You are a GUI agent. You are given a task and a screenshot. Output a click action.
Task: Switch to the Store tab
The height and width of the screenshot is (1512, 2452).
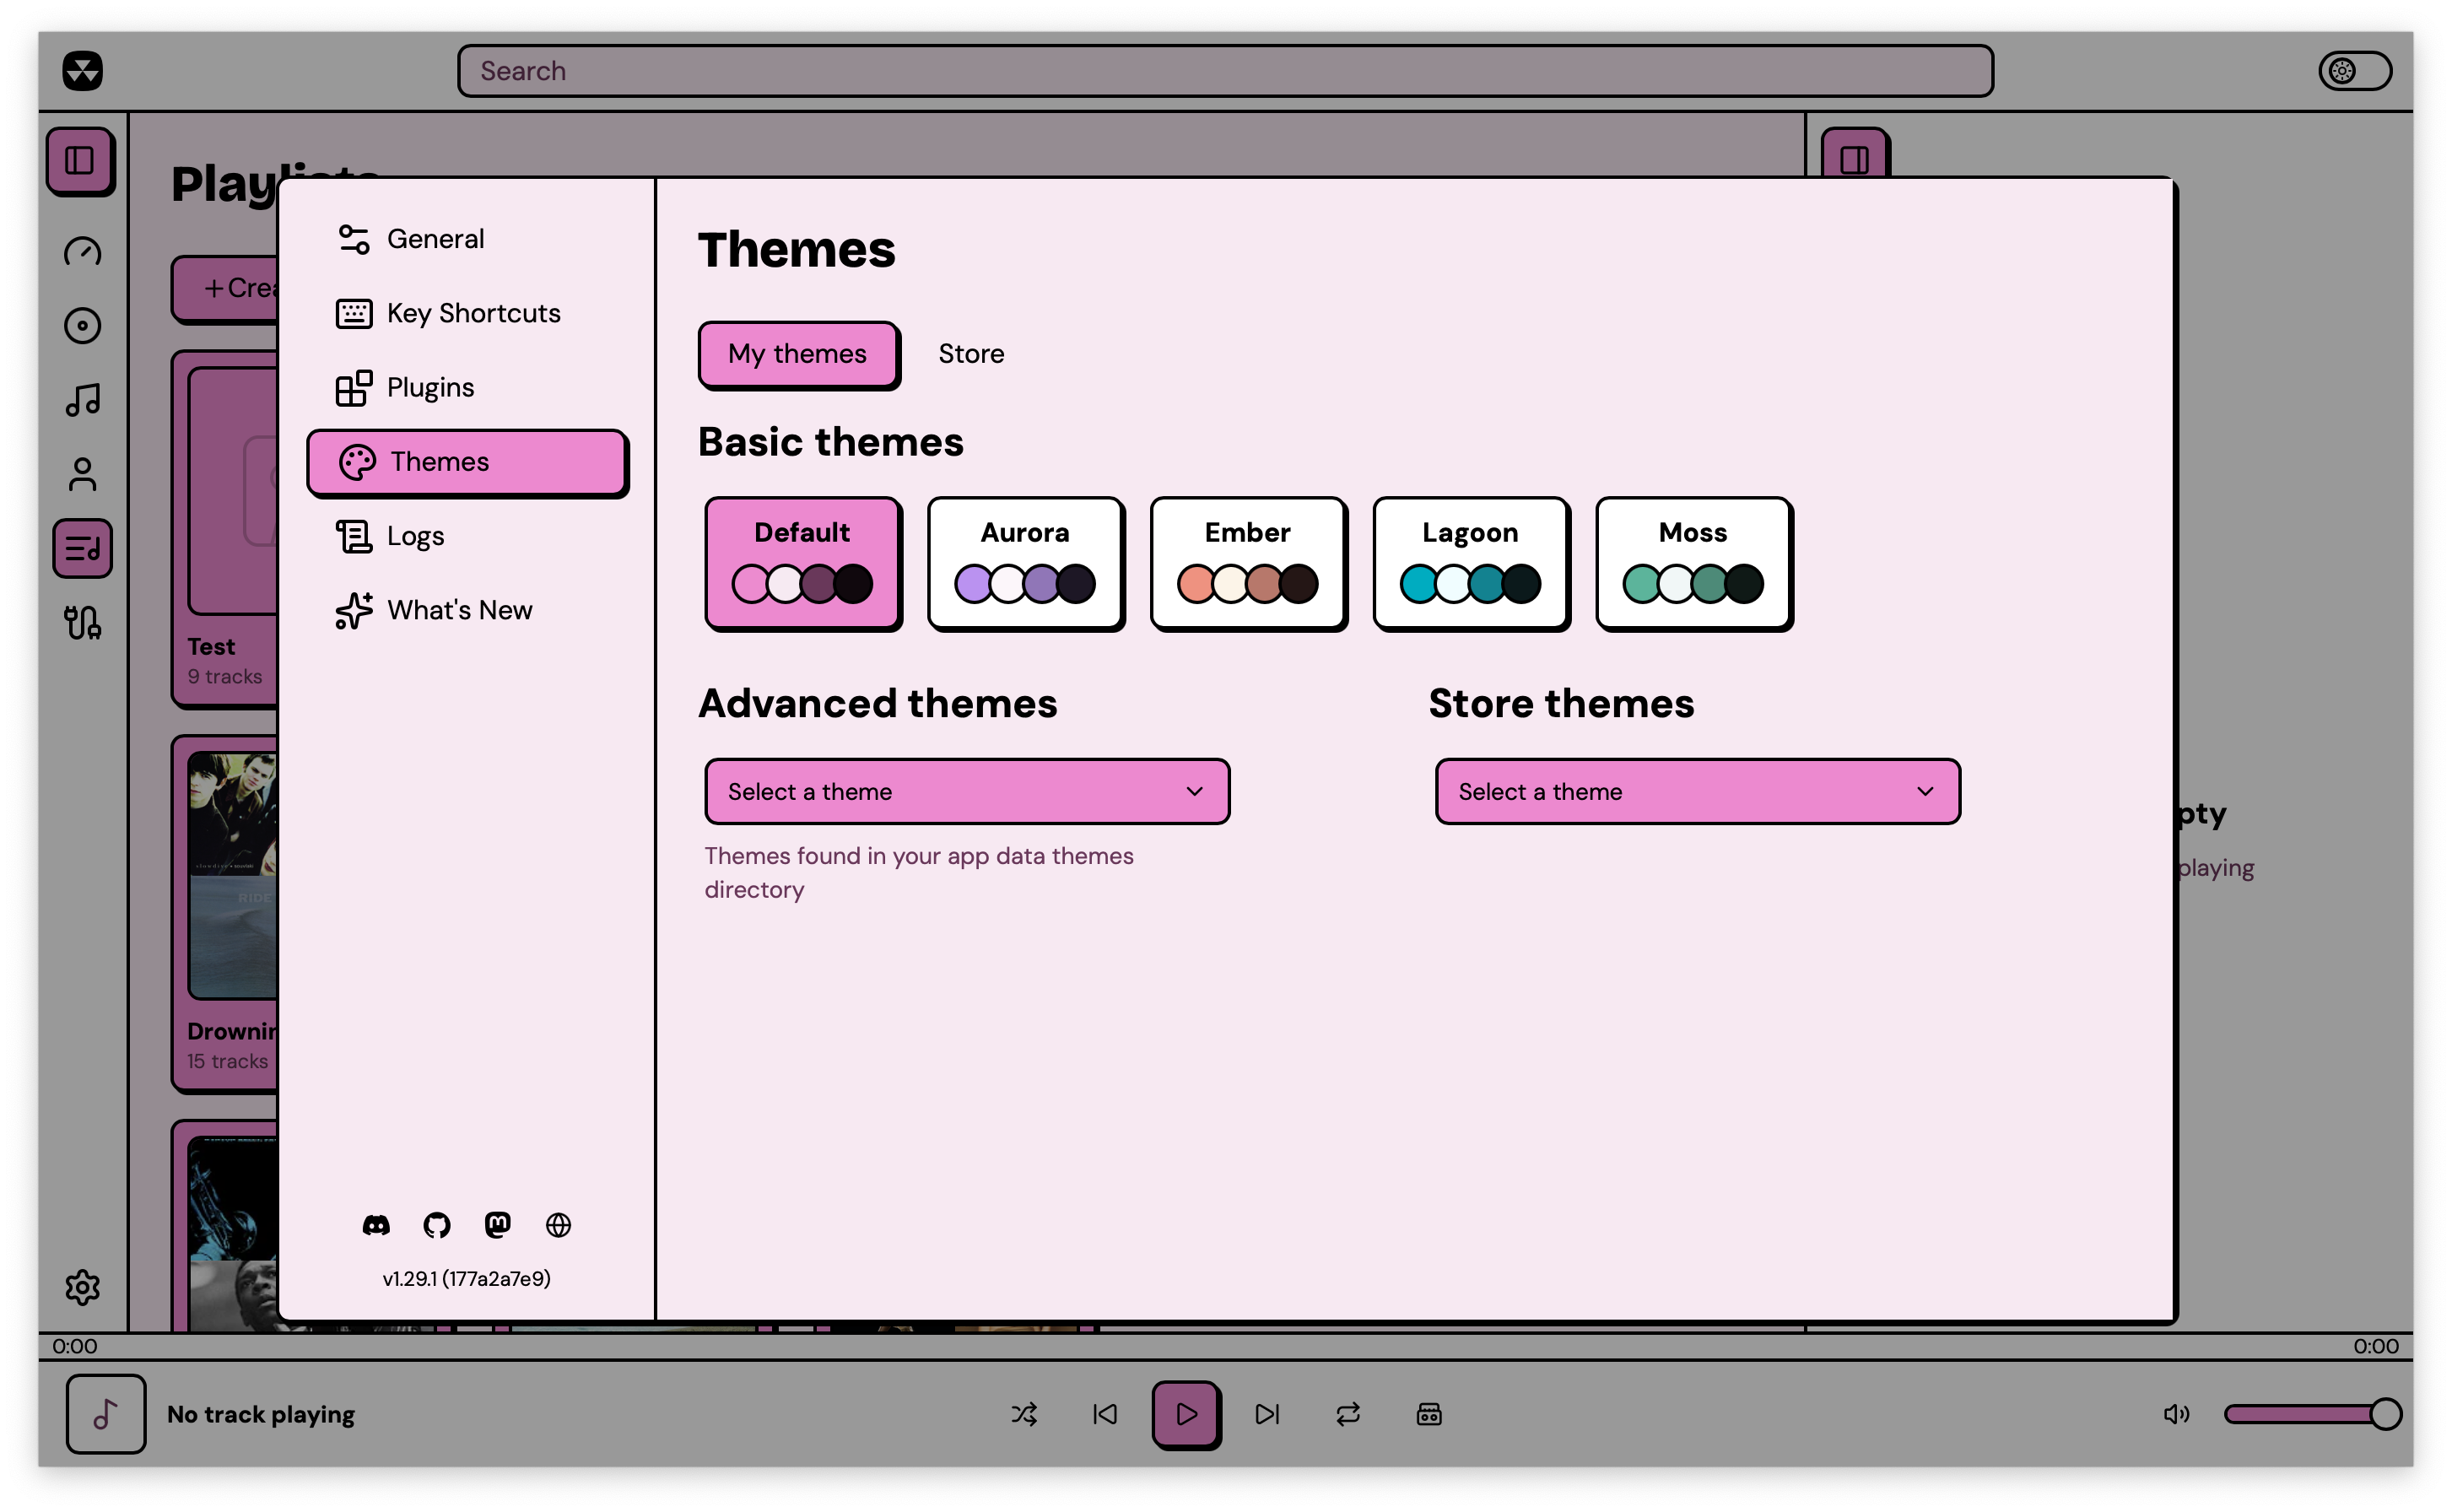click(970, 353)
